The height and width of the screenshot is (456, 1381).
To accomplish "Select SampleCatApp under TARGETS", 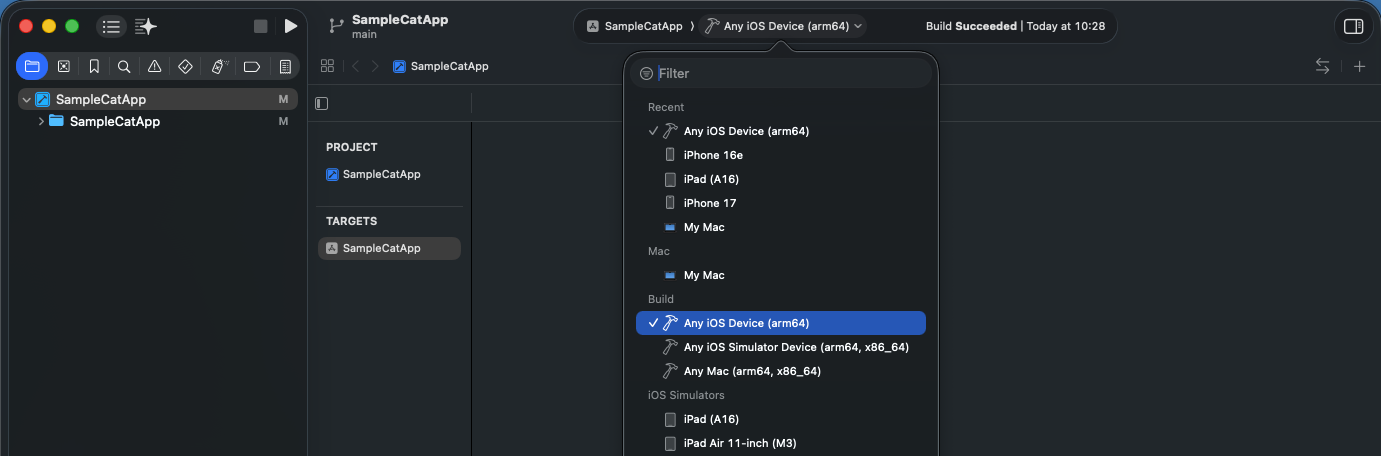I will pyautogui.click(x=389, y=248).
